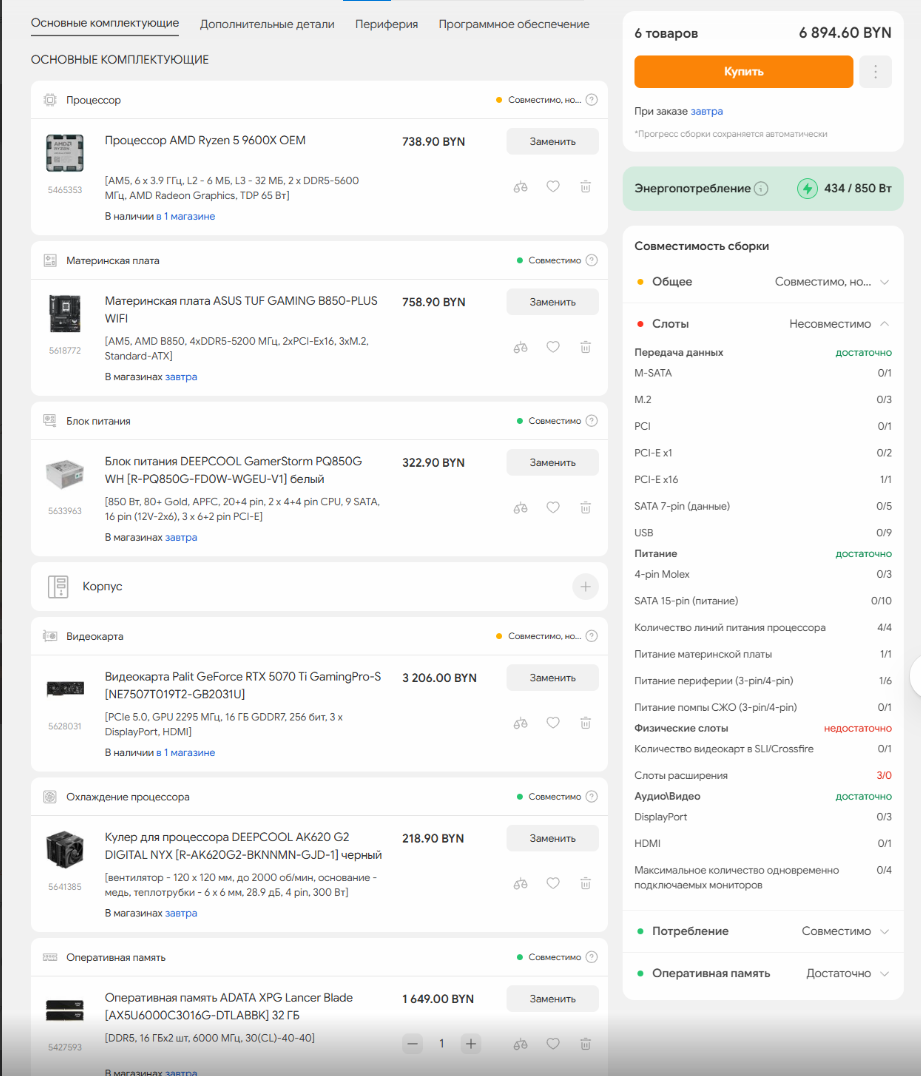Screen dimensions: 921x1076
Task: Favorite the ASUS TUF GAMING motherboard
Action: (x=553, y=347)
